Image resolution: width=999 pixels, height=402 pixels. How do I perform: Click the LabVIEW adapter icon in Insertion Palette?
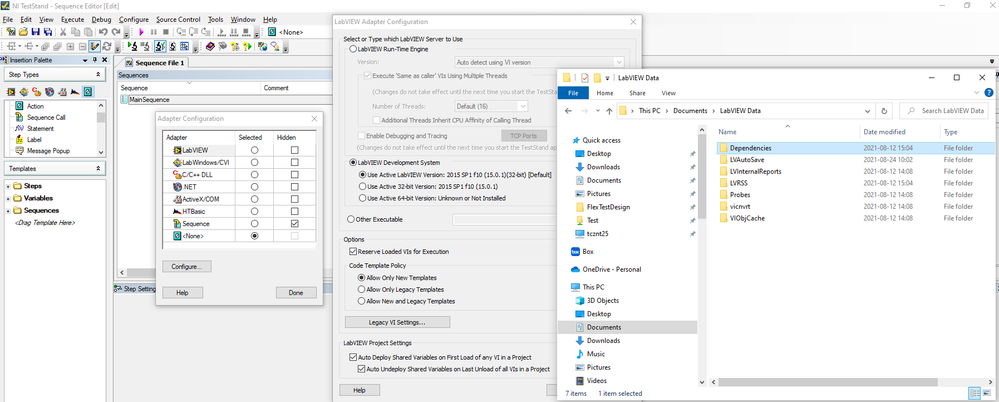(x=11, y=92)
